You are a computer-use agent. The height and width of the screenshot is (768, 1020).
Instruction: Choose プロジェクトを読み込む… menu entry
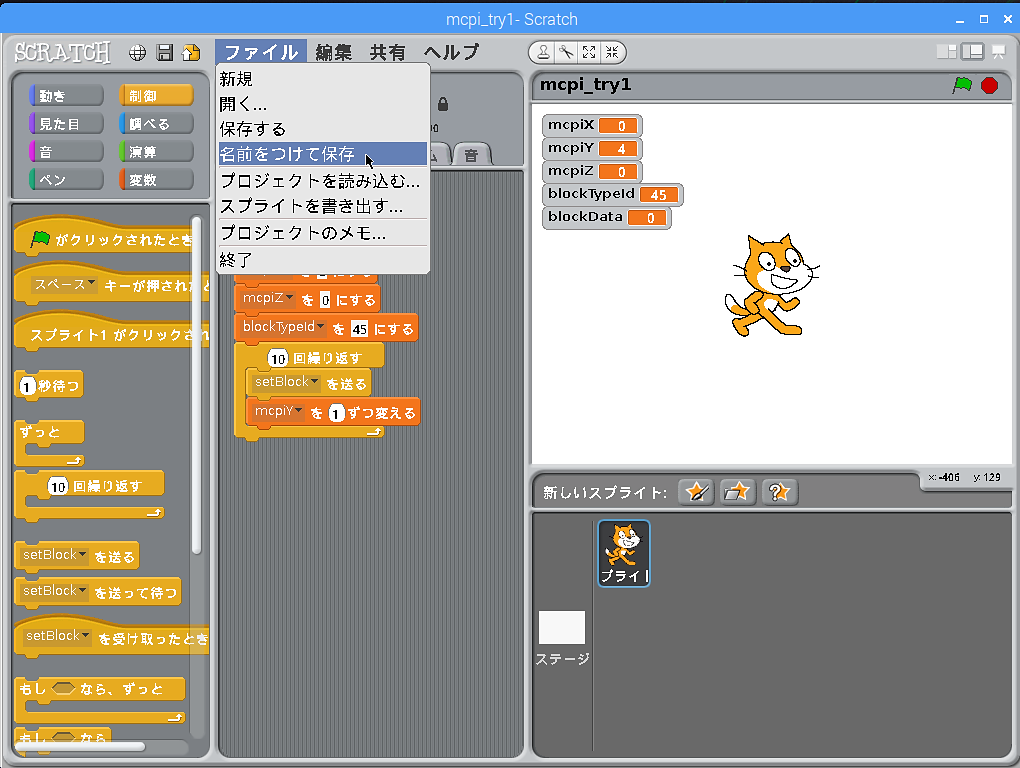(323, 181)
